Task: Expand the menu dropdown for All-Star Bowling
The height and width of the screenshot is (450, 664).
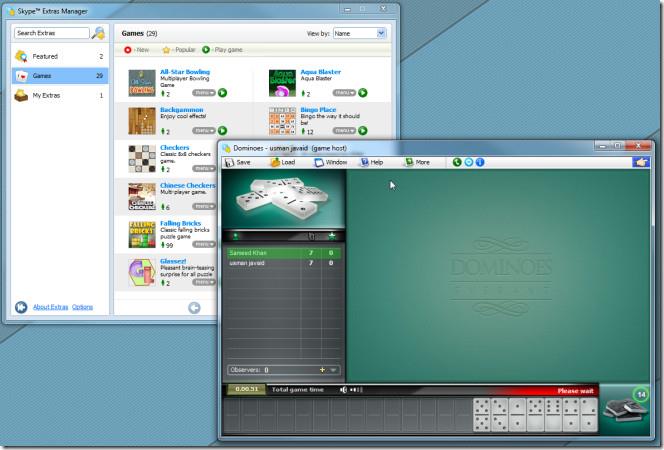Action: tap(204, 93)
